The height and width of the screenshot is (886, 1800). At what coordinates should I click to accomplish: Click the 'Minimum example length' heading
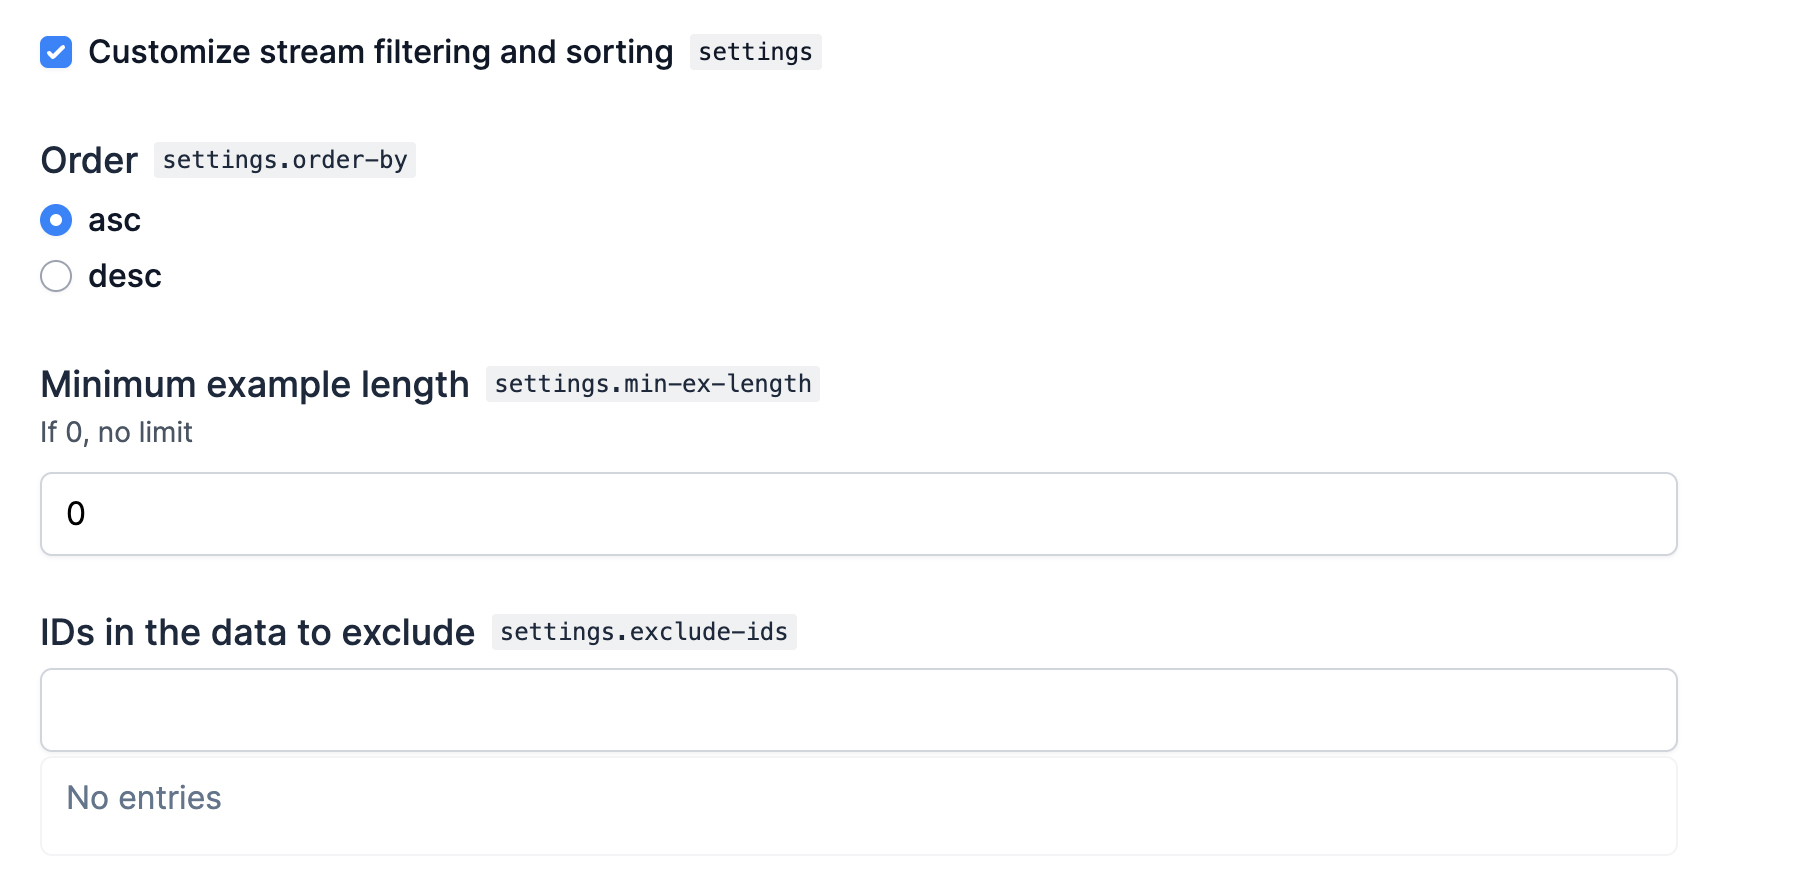255,384
